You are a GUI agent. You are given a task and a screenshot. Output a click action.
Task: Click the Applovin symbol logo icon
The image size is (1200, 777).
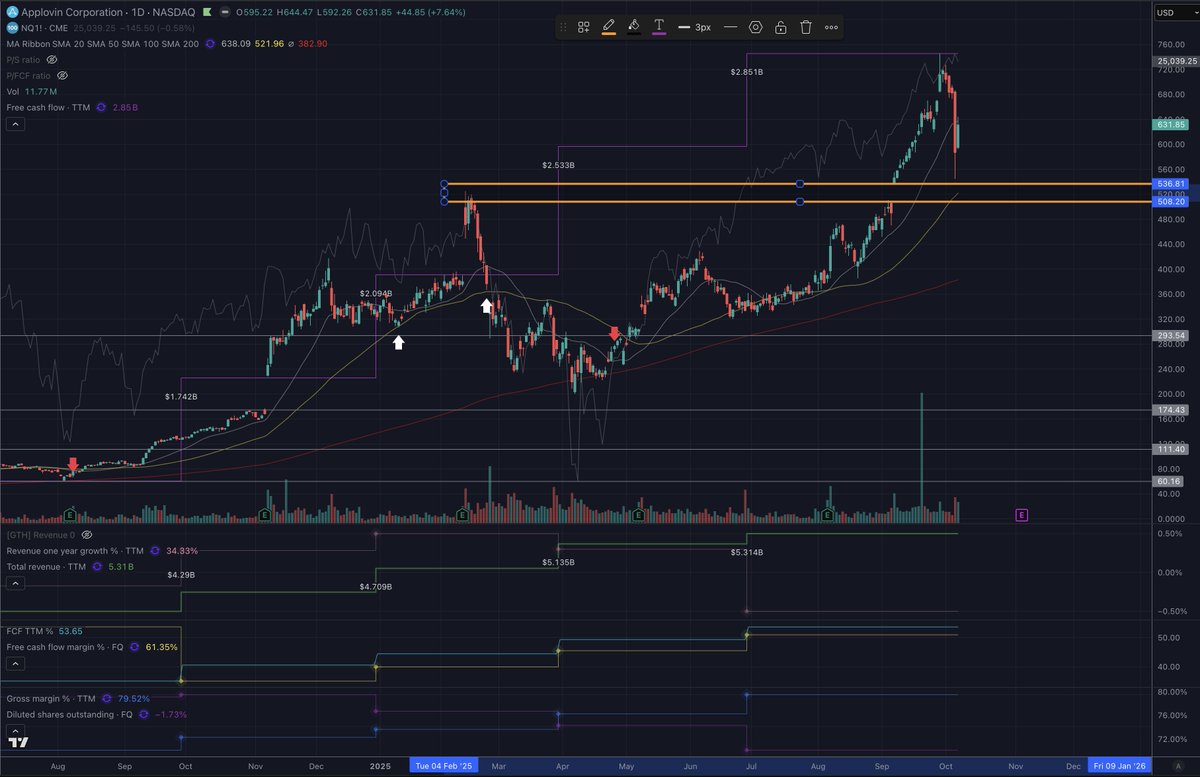(x=11, y=12)
